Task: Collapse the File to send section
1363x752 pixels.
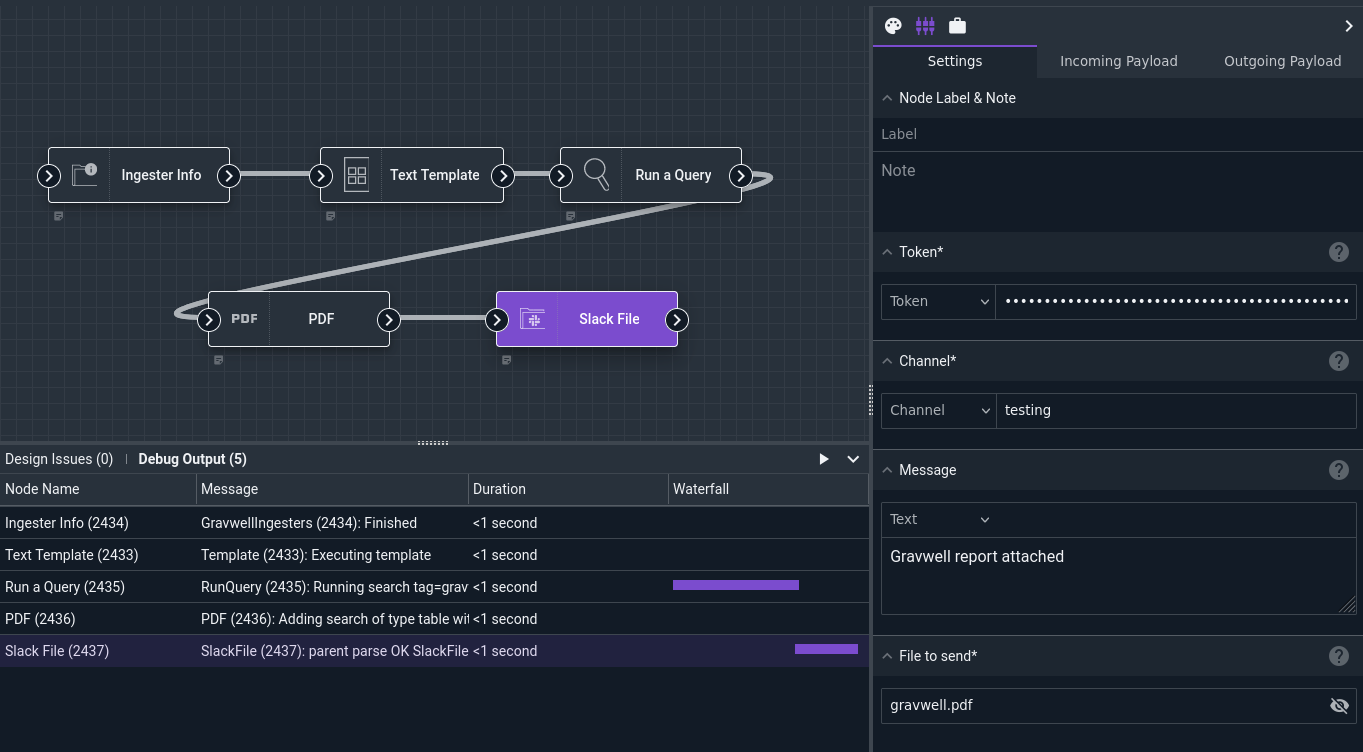Action: tap(887, 656)
